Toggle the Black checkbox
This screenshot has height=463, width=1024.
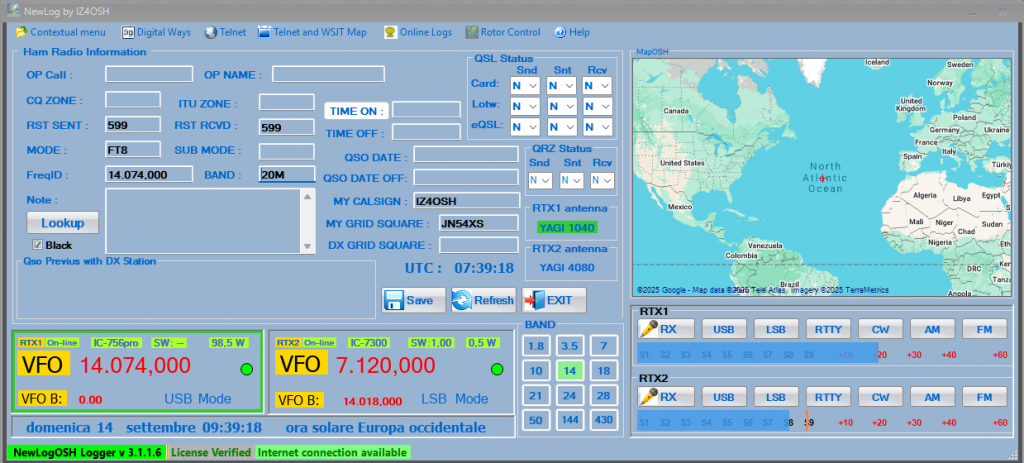coord(38,245)
